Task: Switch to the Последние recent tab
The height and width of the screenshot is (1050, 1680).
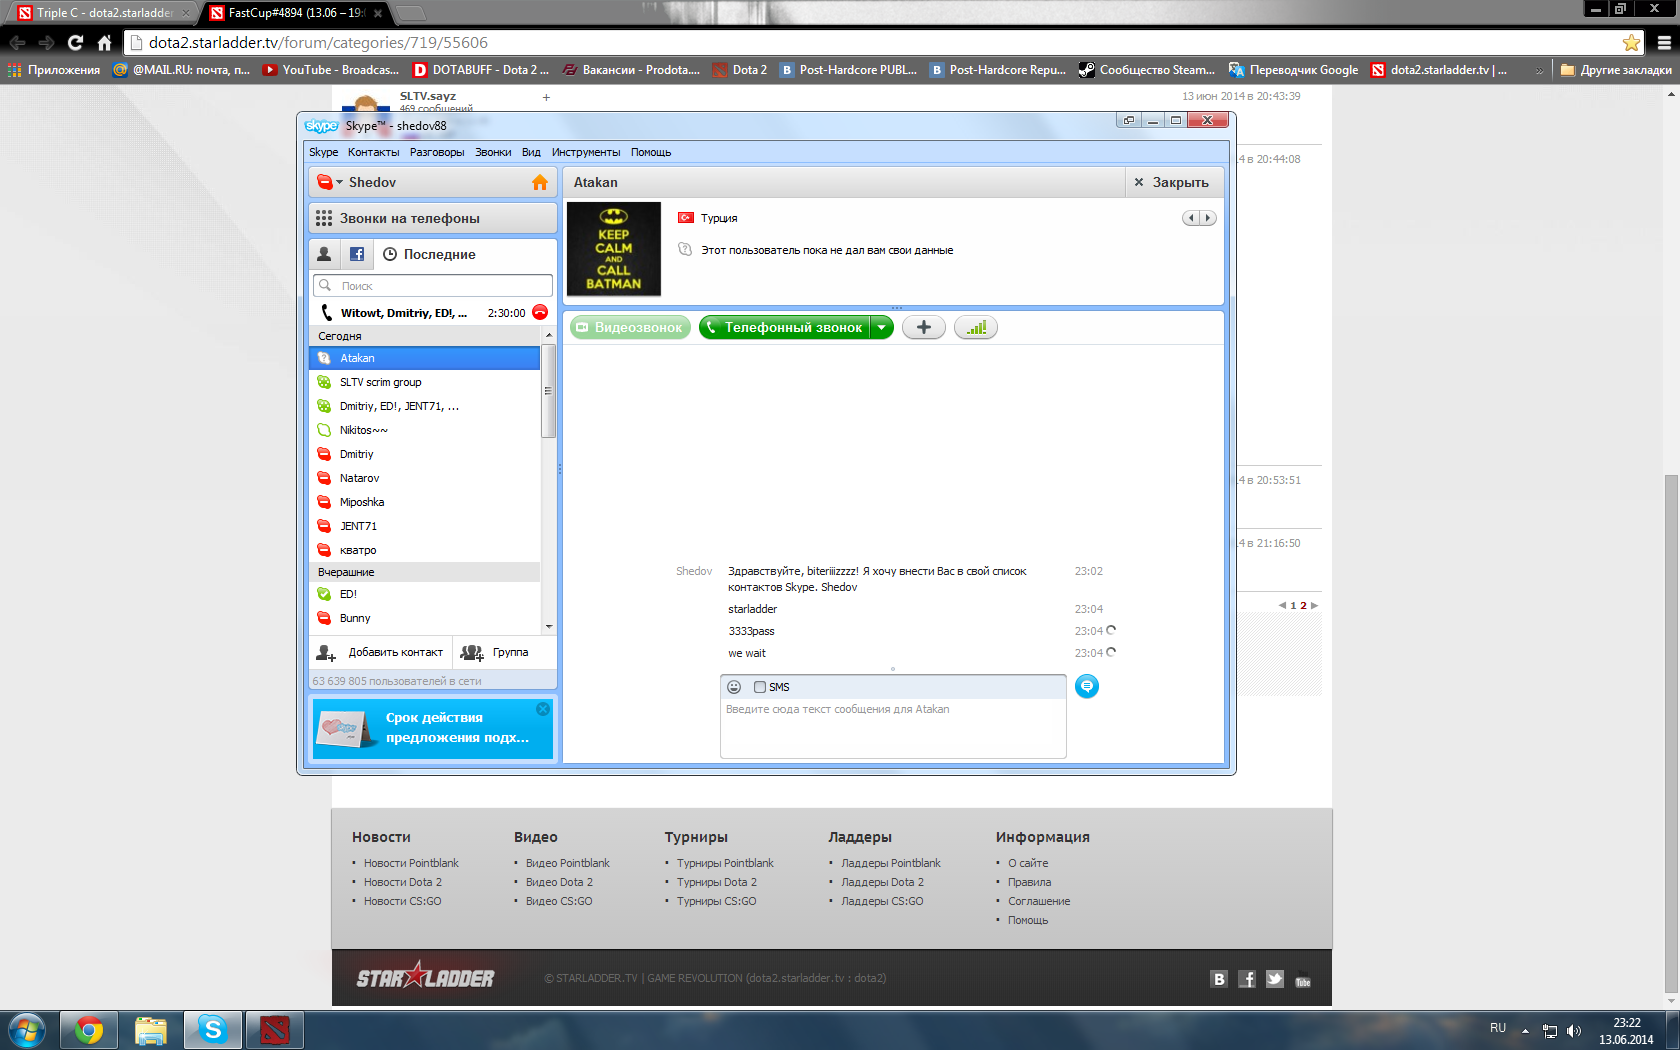Action: coord(430,254)
